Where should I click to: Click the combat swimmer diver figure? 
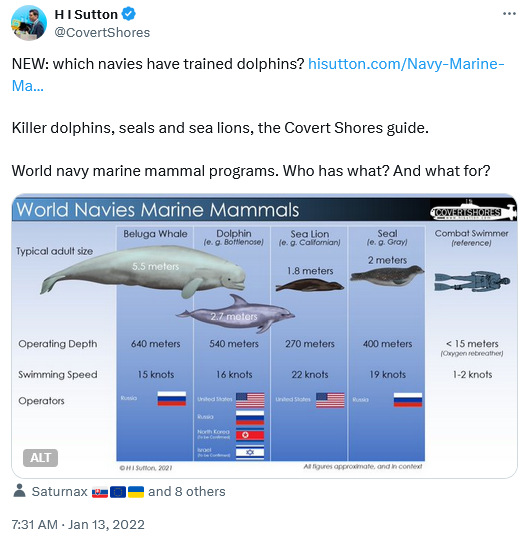click(472, 281)
